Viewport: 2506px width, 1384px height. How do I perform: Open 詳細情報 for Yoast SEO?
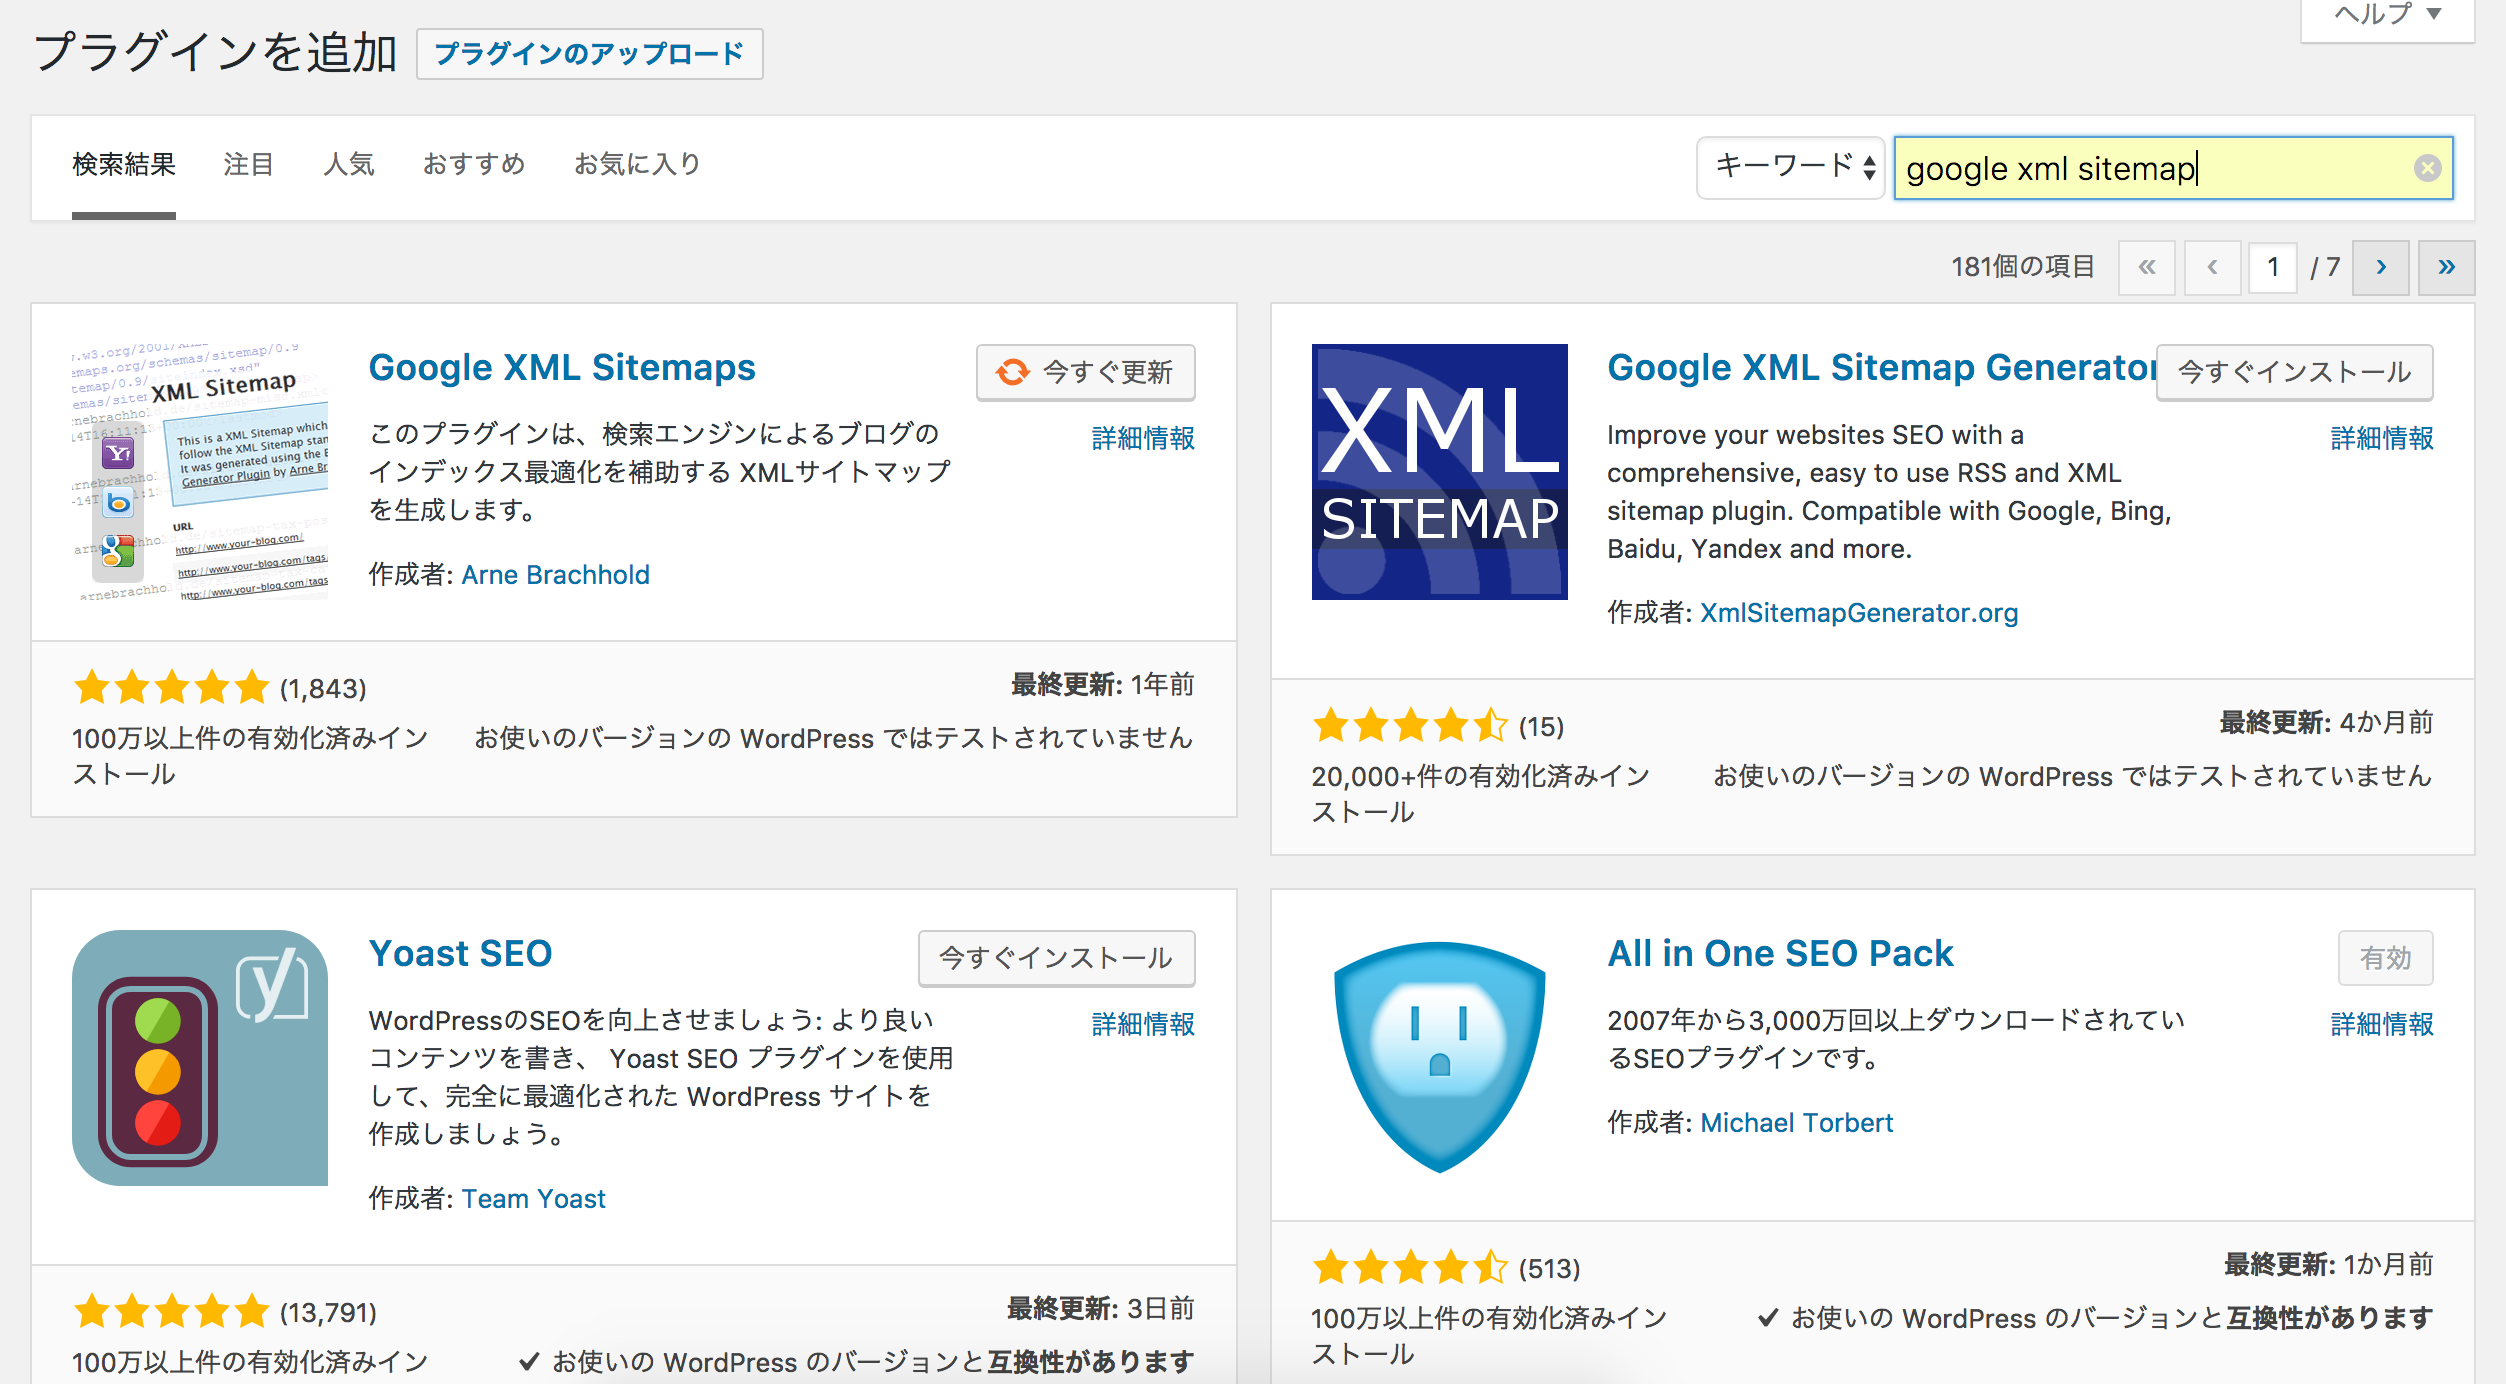coord(1143,1024)
